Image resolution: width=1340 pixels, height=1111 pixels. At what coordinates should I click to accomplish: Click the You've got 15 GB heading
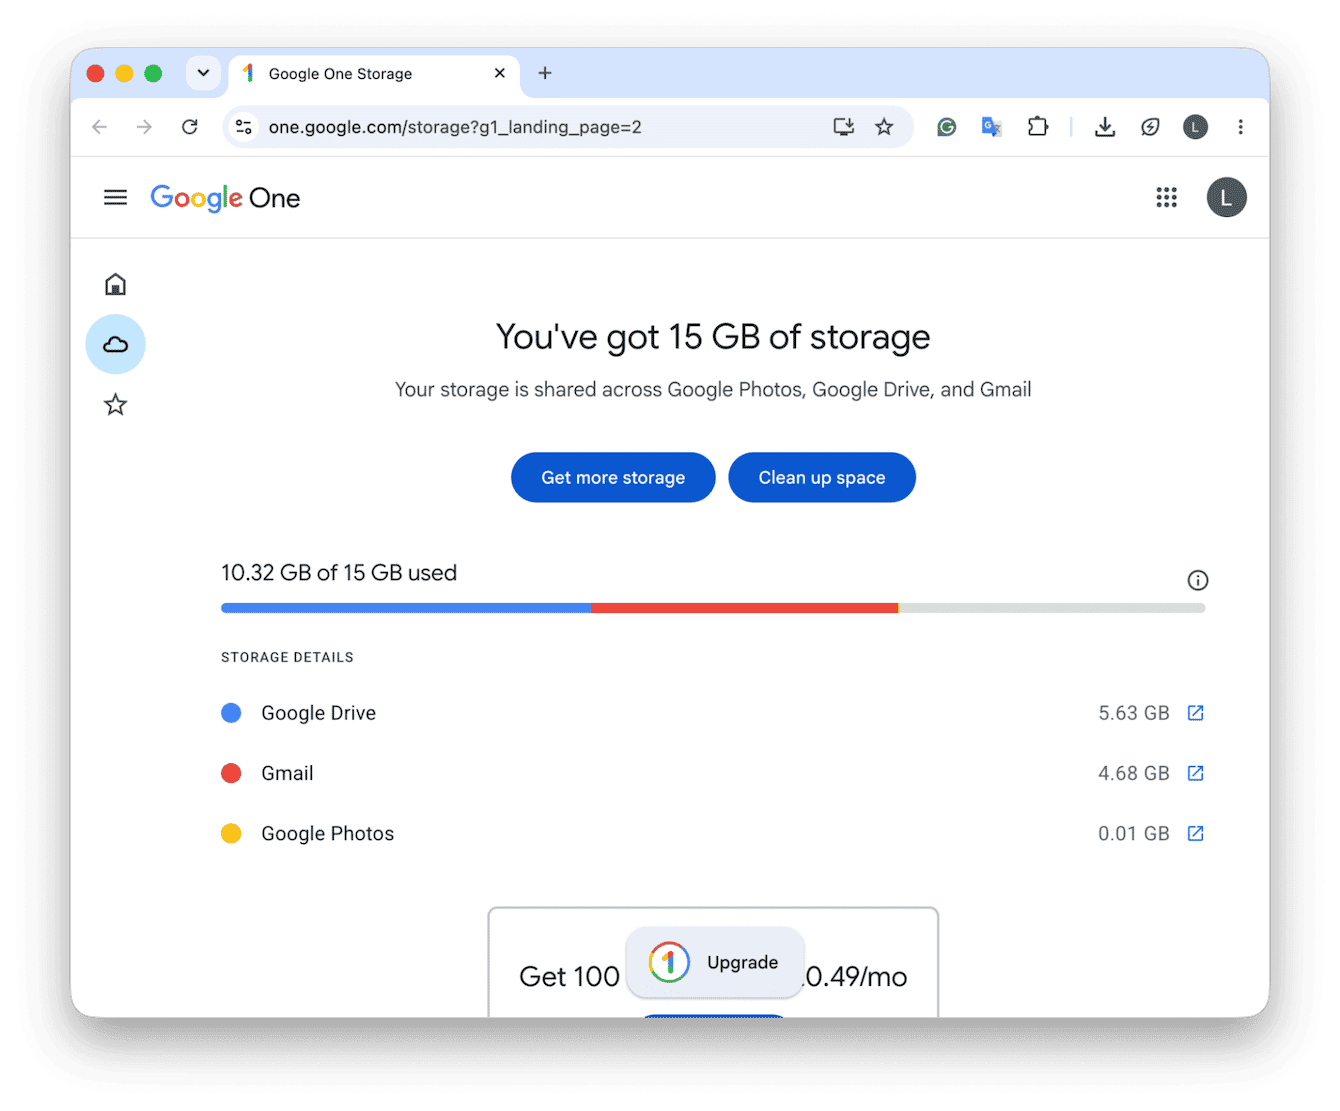[x=713, y=338]
